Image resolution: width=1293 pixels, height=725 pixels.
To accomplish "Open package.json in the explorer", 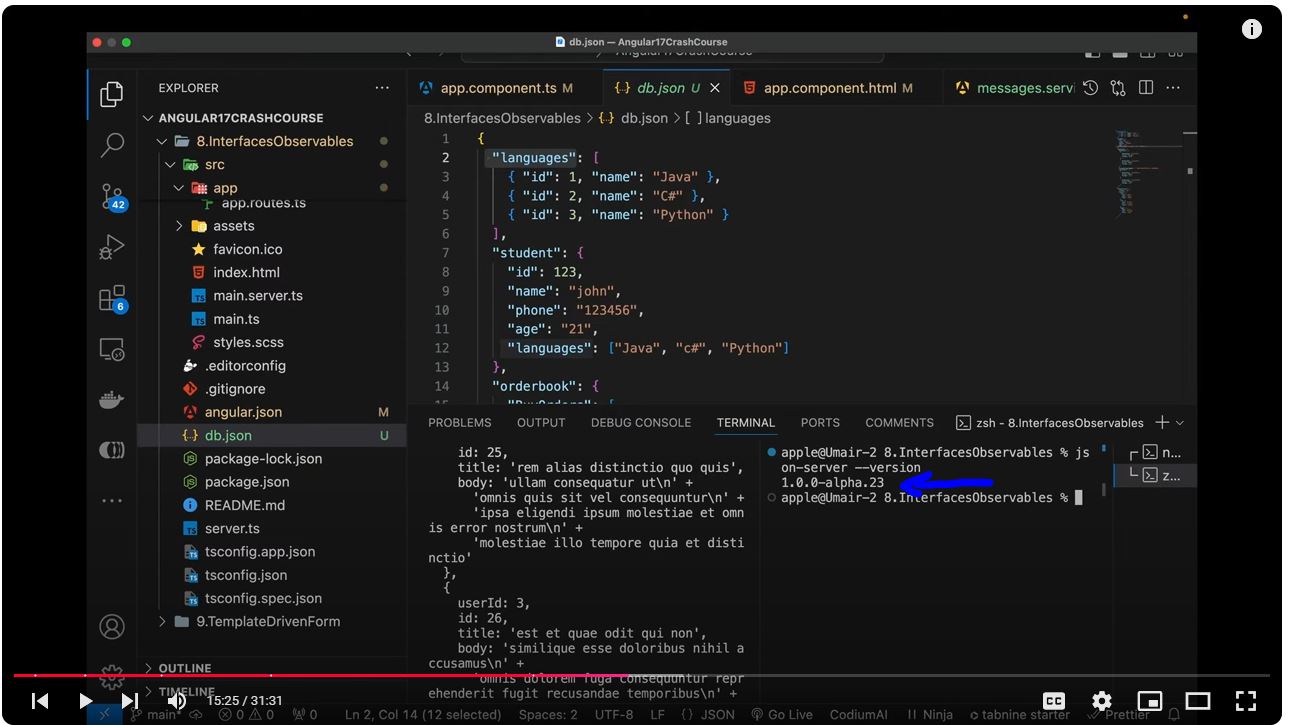I will click(x=246, y=482).
